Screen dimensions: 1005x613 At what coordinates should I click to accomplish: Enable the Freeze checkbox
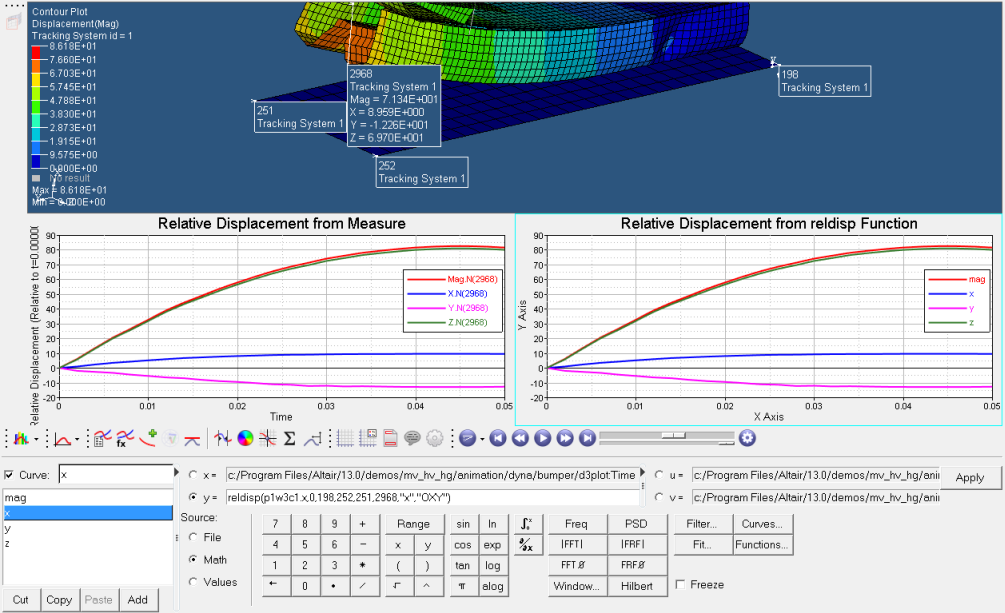coord(681,585)
